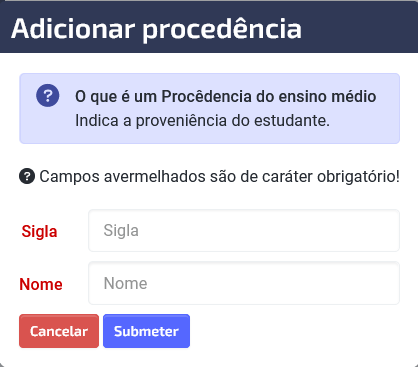Click the 'Campos avermelhados' required fields notice
Image resolution: width=418 pixels, height=367 pixels.
tap(219, 176)
